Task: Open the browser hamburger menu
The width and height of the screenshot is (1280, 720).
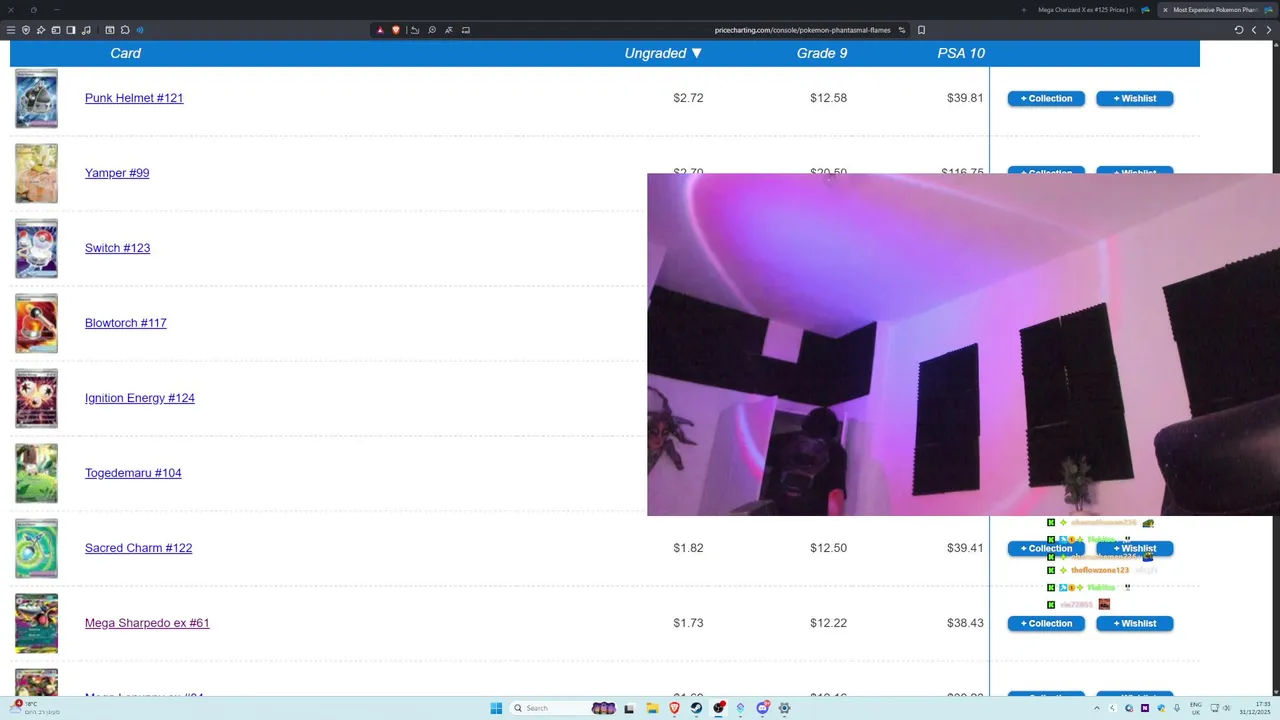Action: (x=11, y=30)
